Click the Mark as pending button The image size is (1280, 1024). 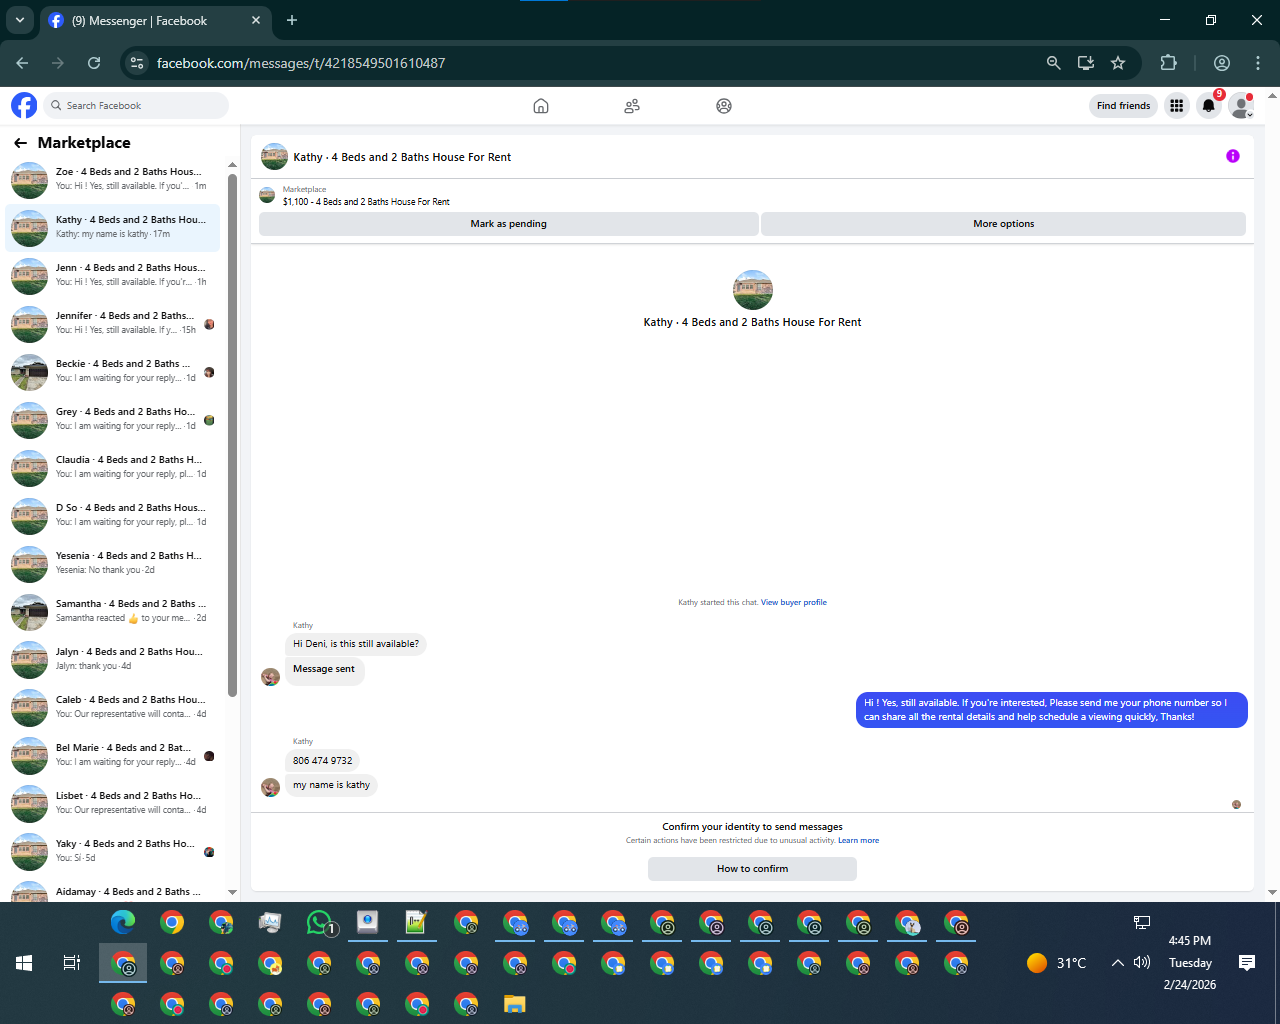tap(508, 224)
